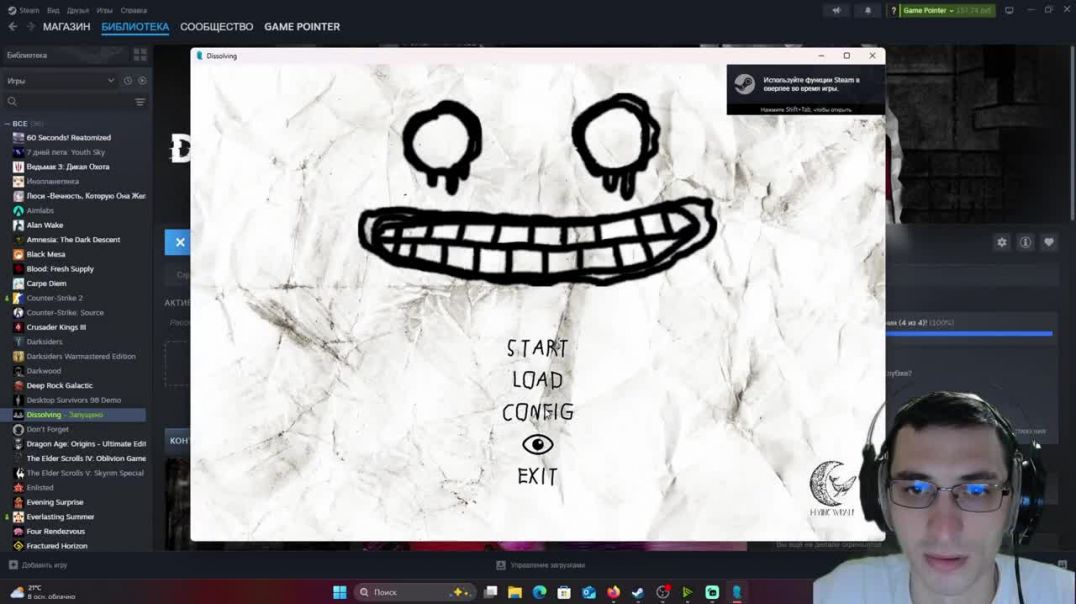Open the Steam notifications bell
Screen dimensions: 1076x604
(x=868, y=10)
